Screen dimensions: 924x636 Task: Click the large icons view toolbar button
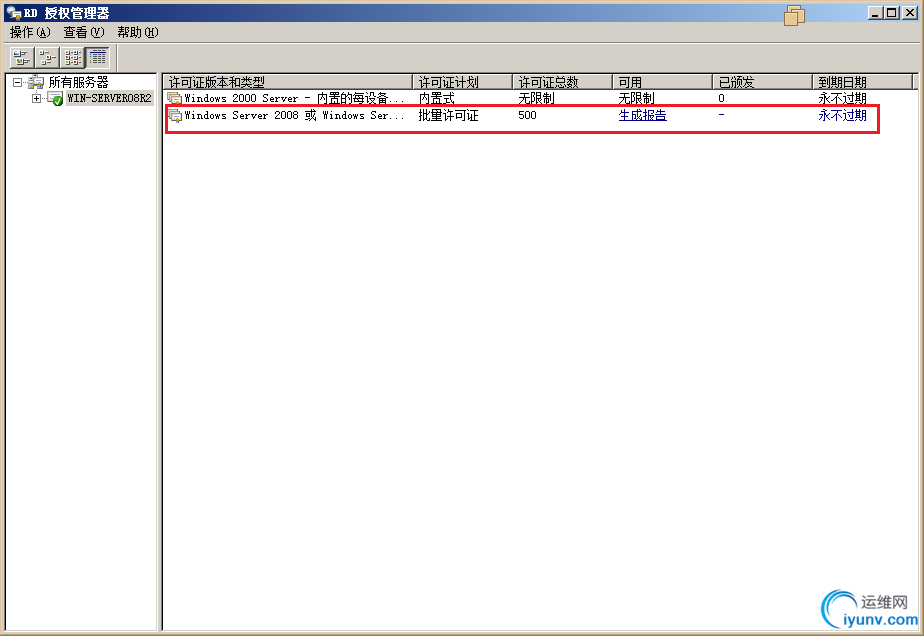point(22,57)
